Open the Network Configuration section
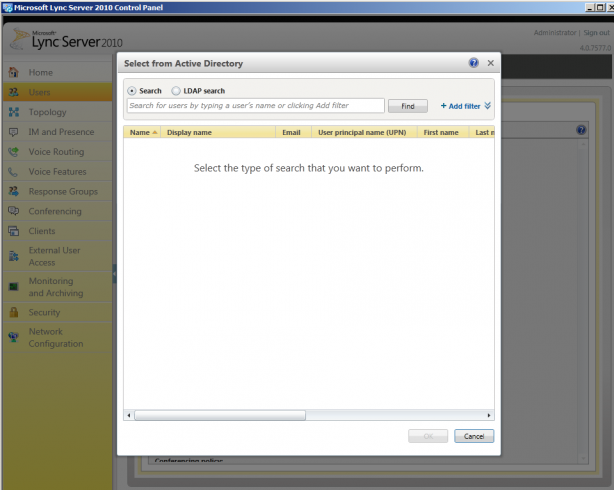This screenshot has height=490, width=614. pyautogui.click(x=58, y=337)
